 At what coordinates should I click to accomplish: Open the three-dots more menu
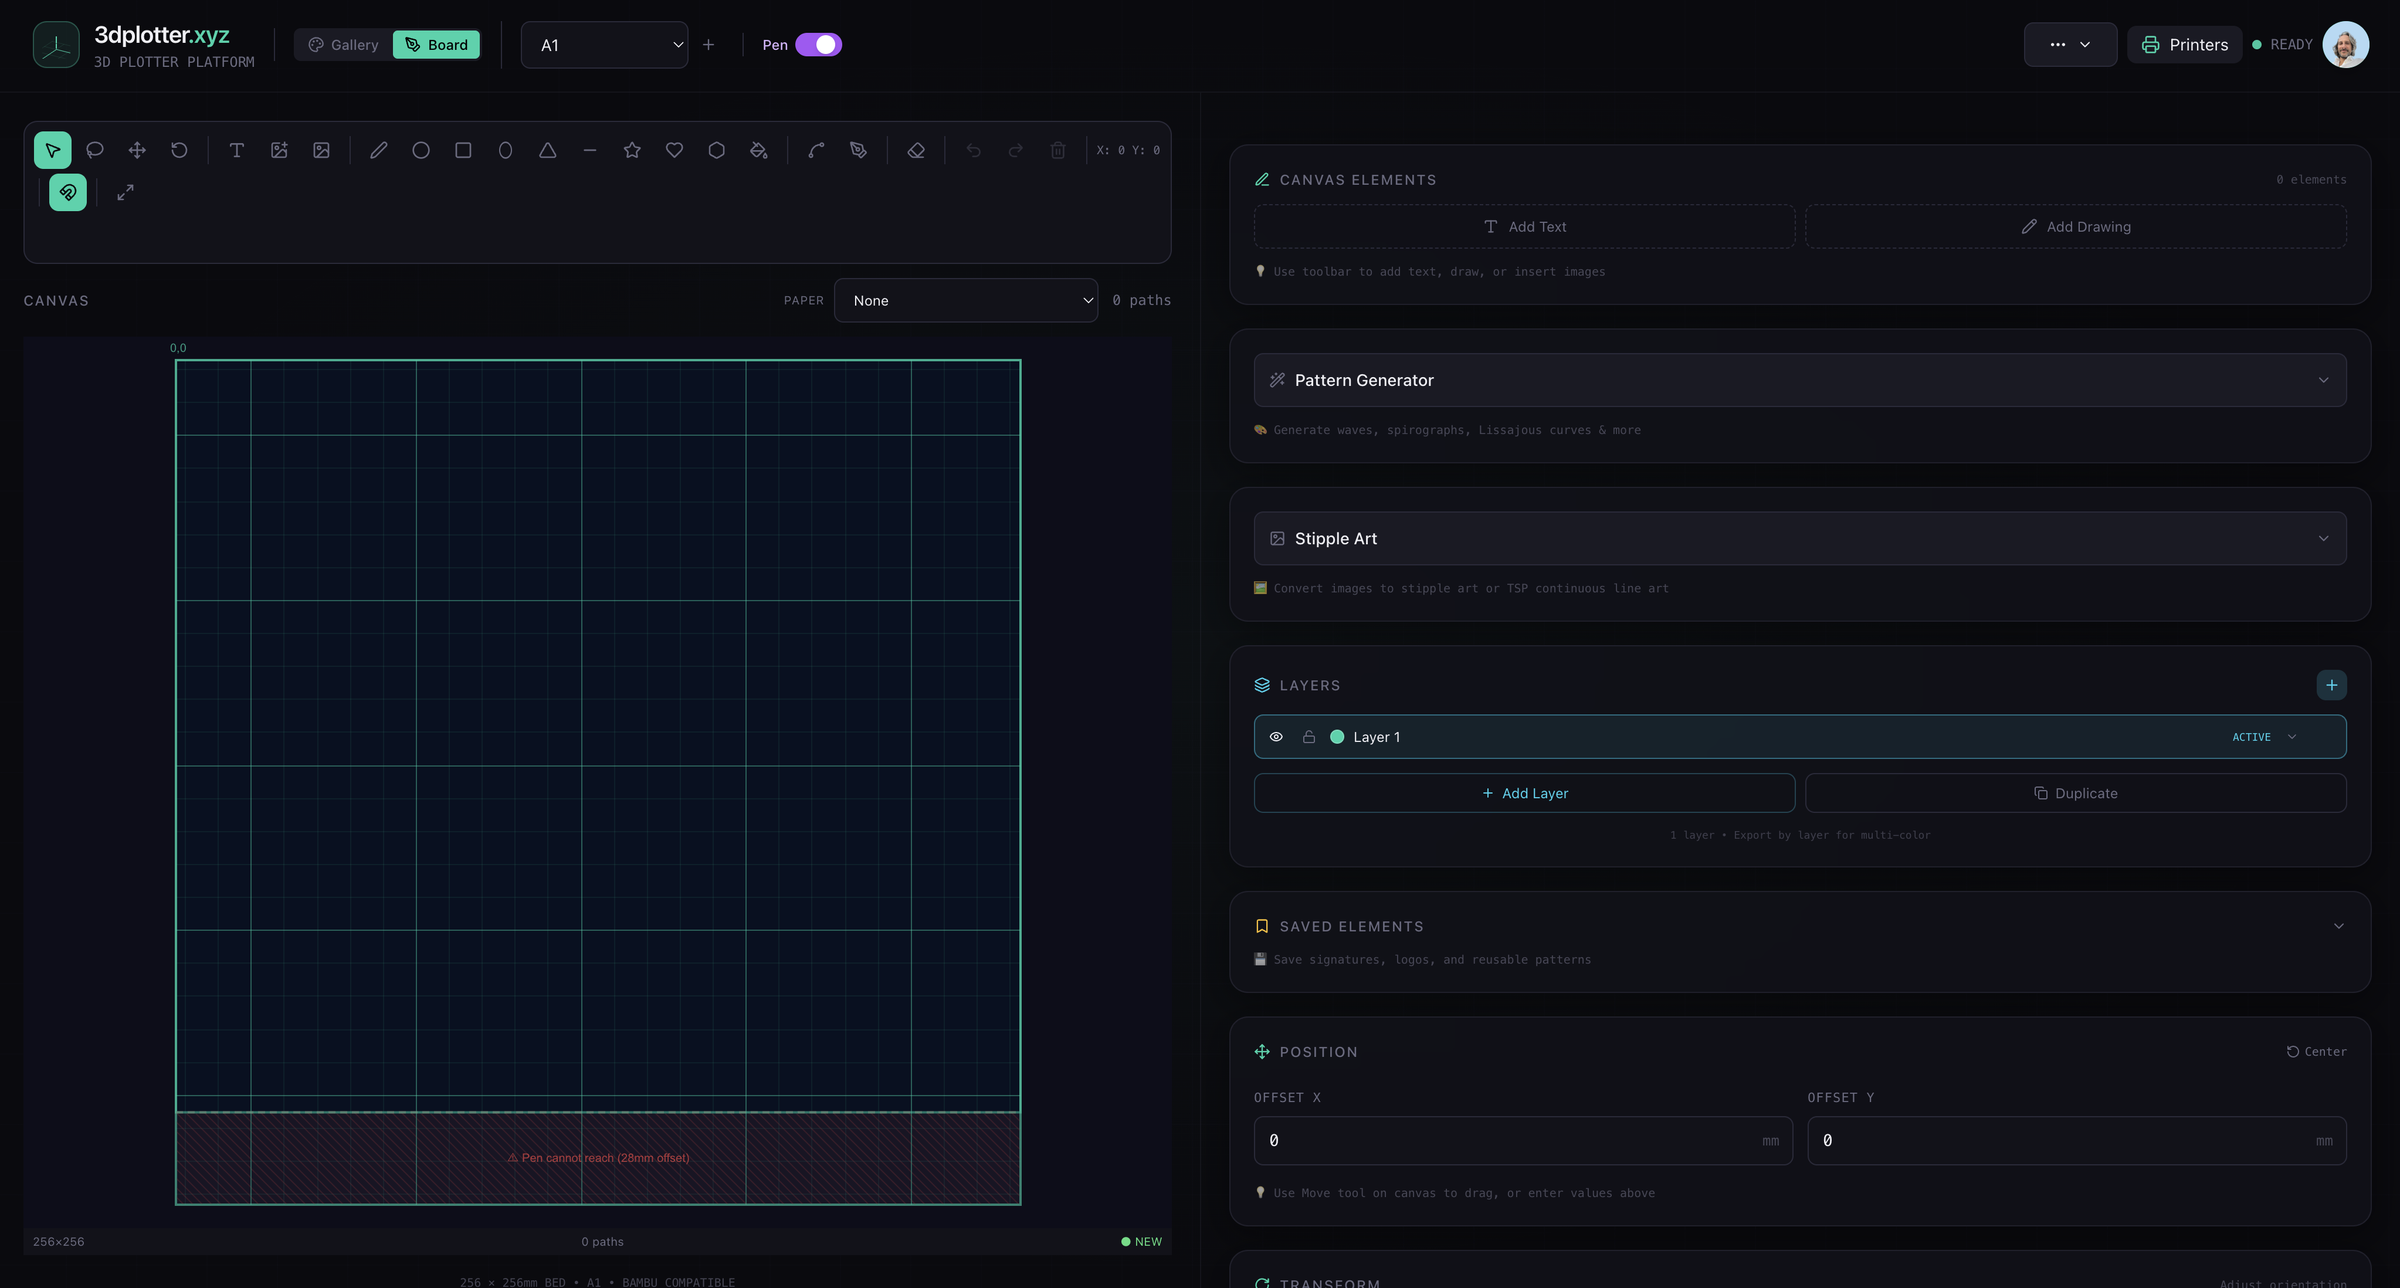pos(2070,45)
